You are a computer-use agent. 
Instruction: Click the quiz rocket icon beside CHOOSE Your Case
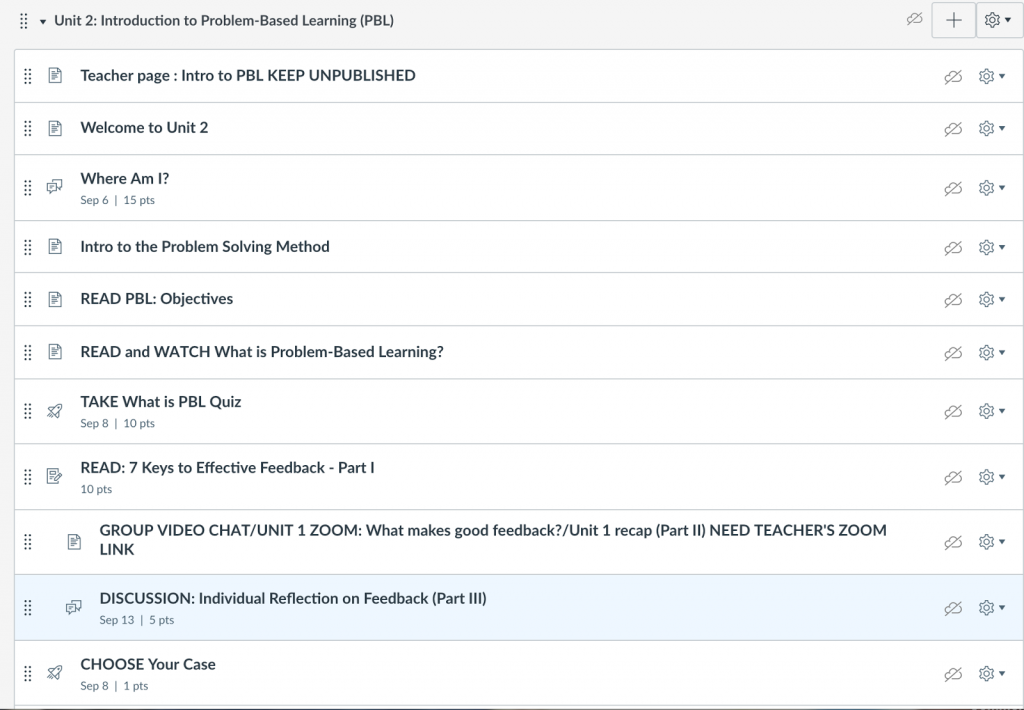(x=55, y=673)
